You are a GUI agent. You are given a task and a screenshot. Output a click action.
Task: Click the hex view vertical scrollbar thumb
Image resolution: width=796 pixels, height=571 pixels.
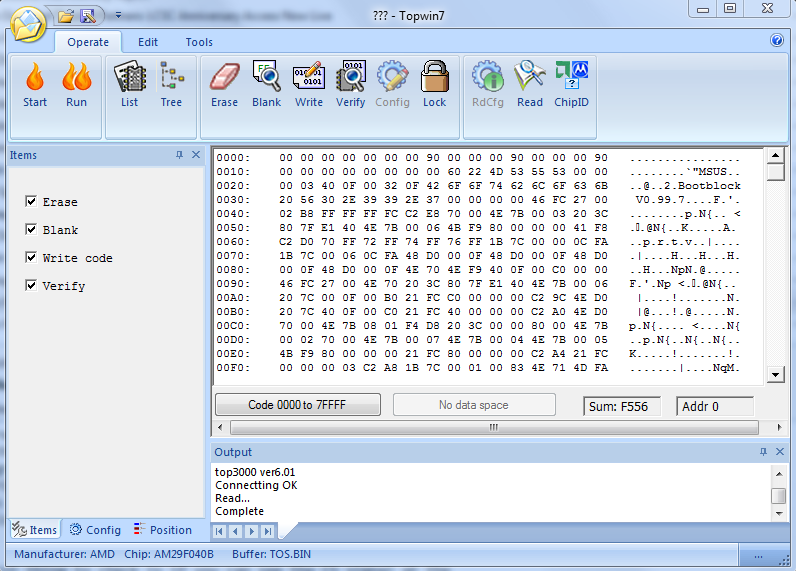775,172
